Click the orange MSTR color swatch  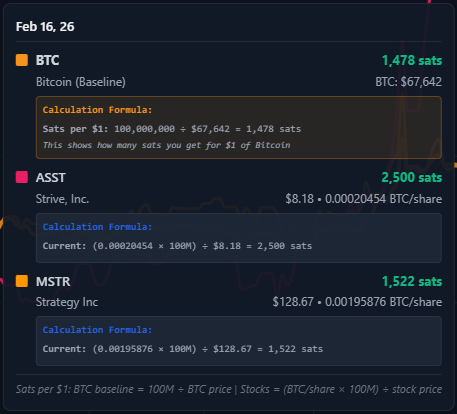(22, 281)
